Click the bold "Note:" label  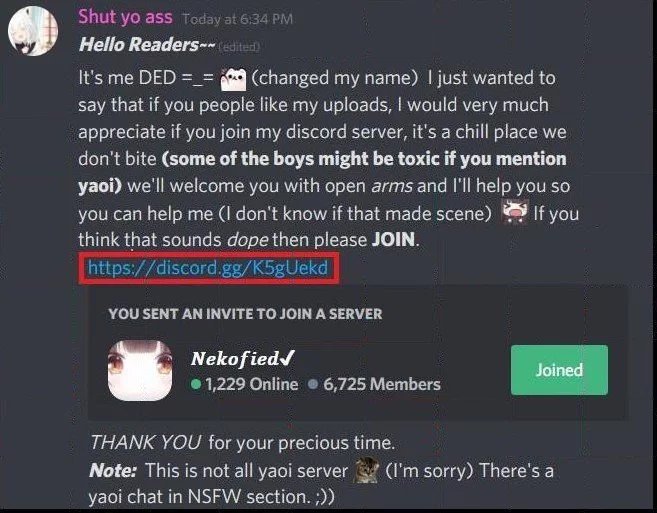pyautogui.click(x=113, y=470)
